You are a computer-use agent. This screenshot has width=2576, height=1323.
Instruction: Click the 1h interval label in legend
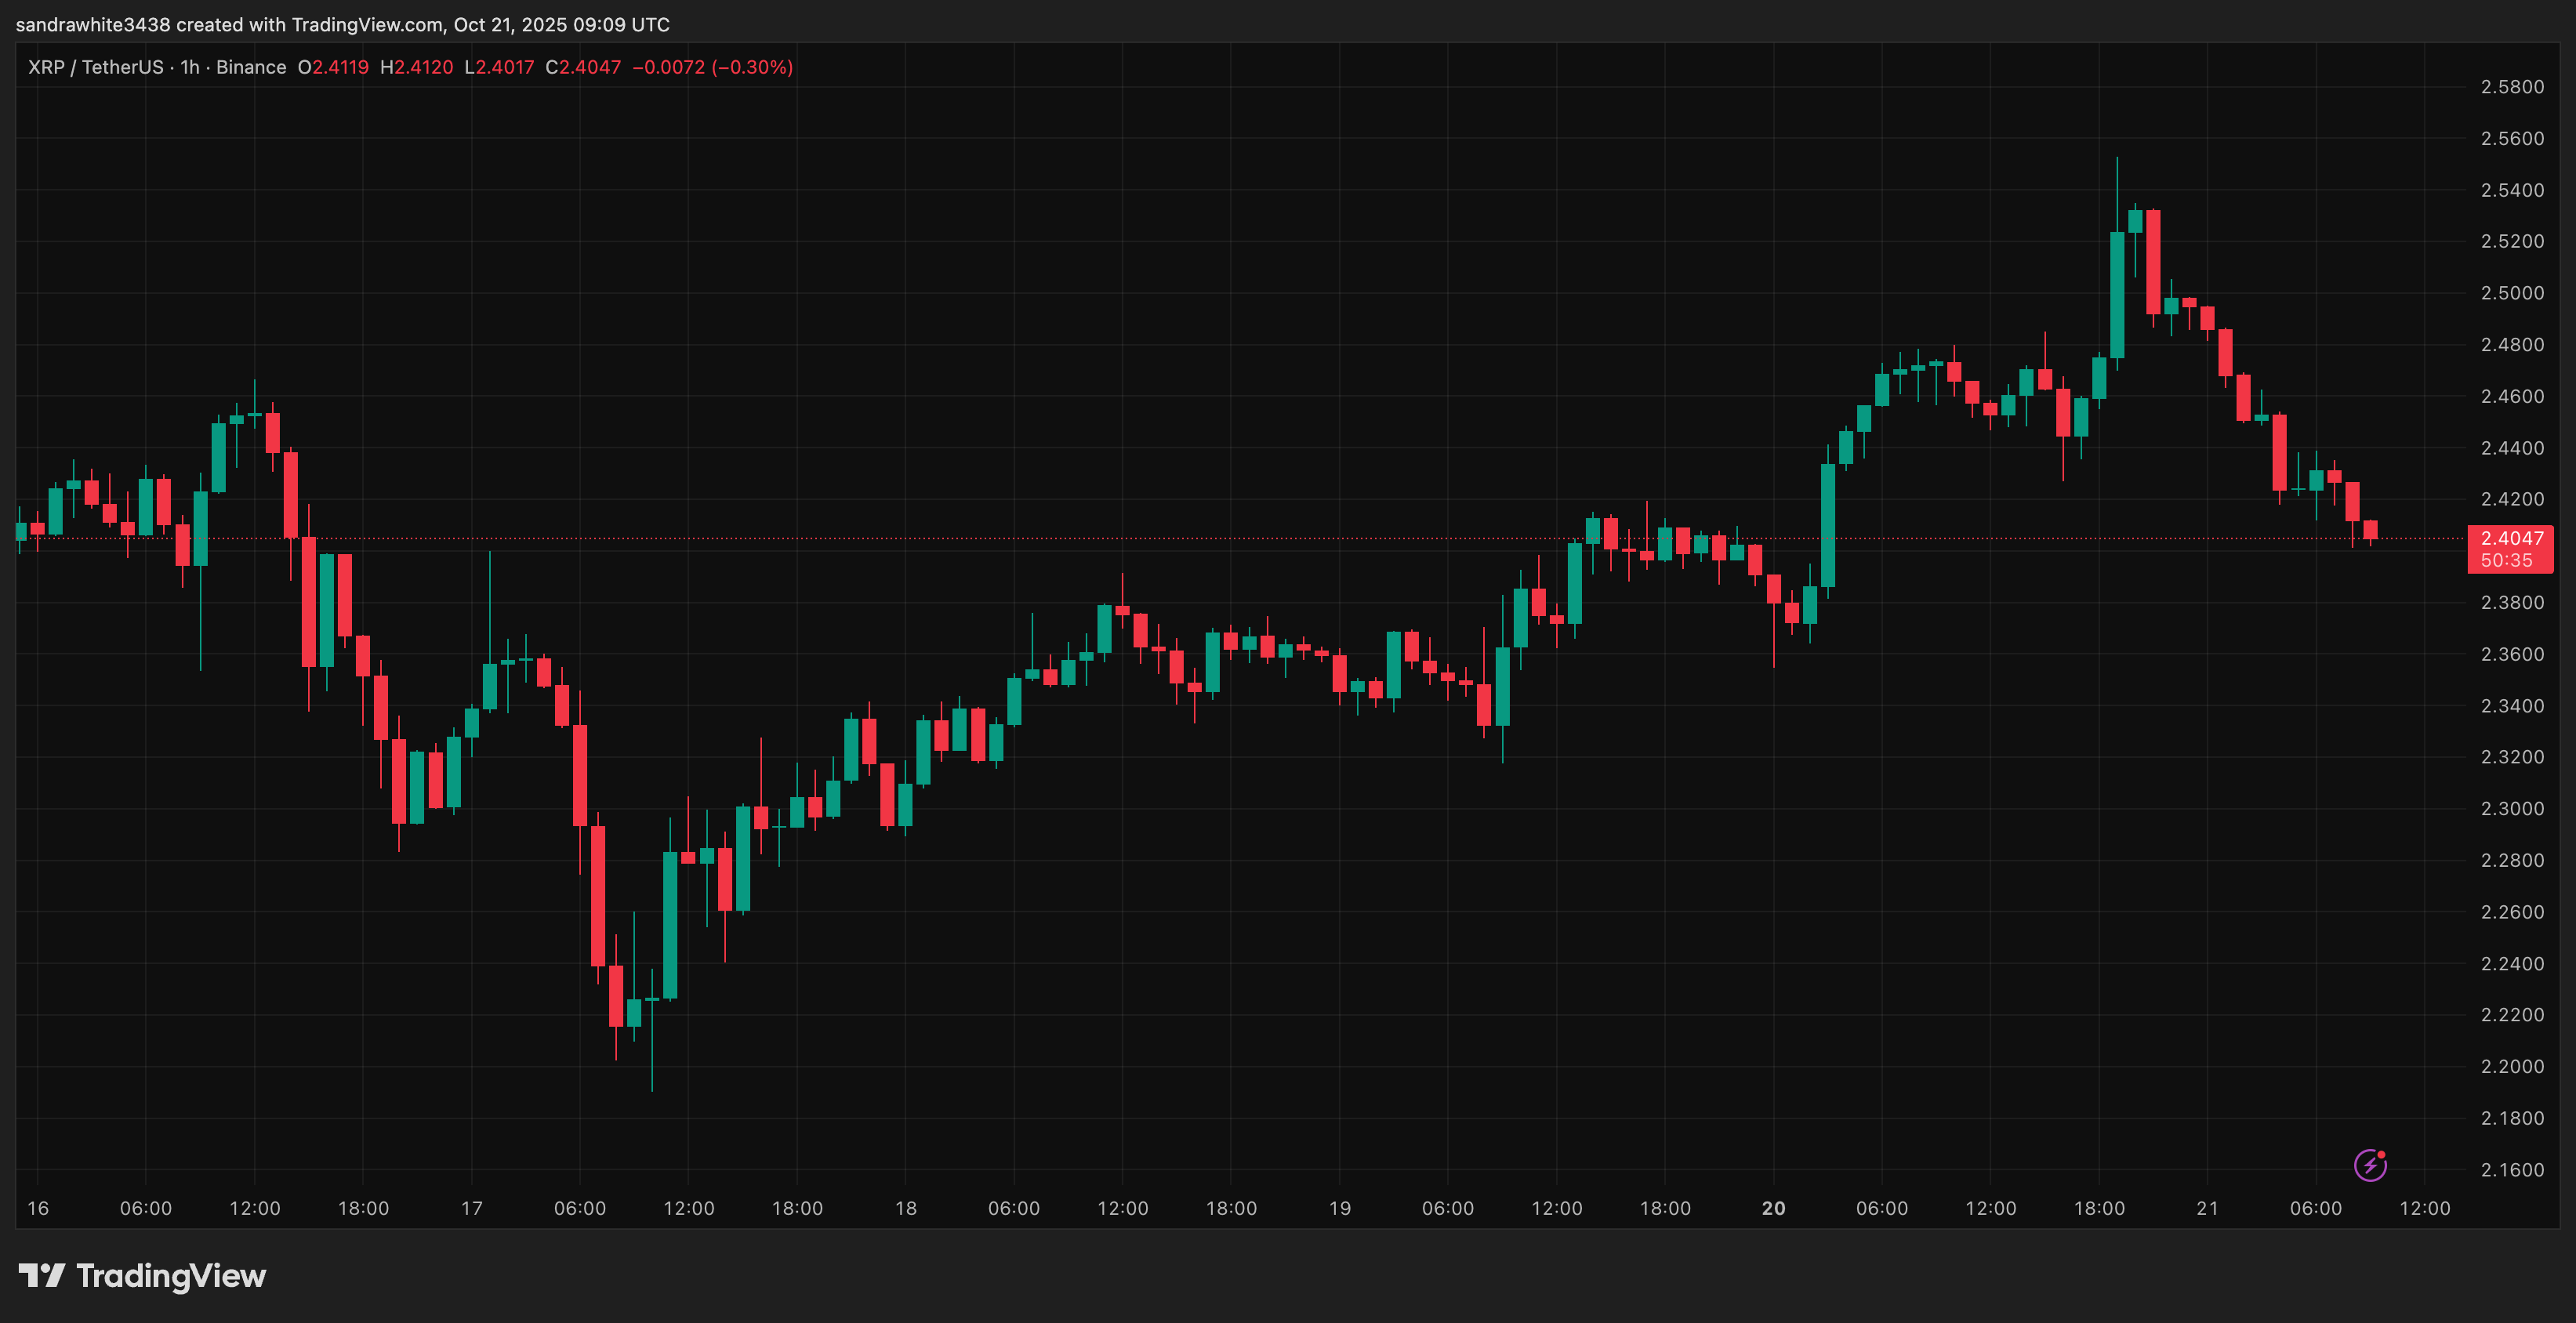[189, 67]
